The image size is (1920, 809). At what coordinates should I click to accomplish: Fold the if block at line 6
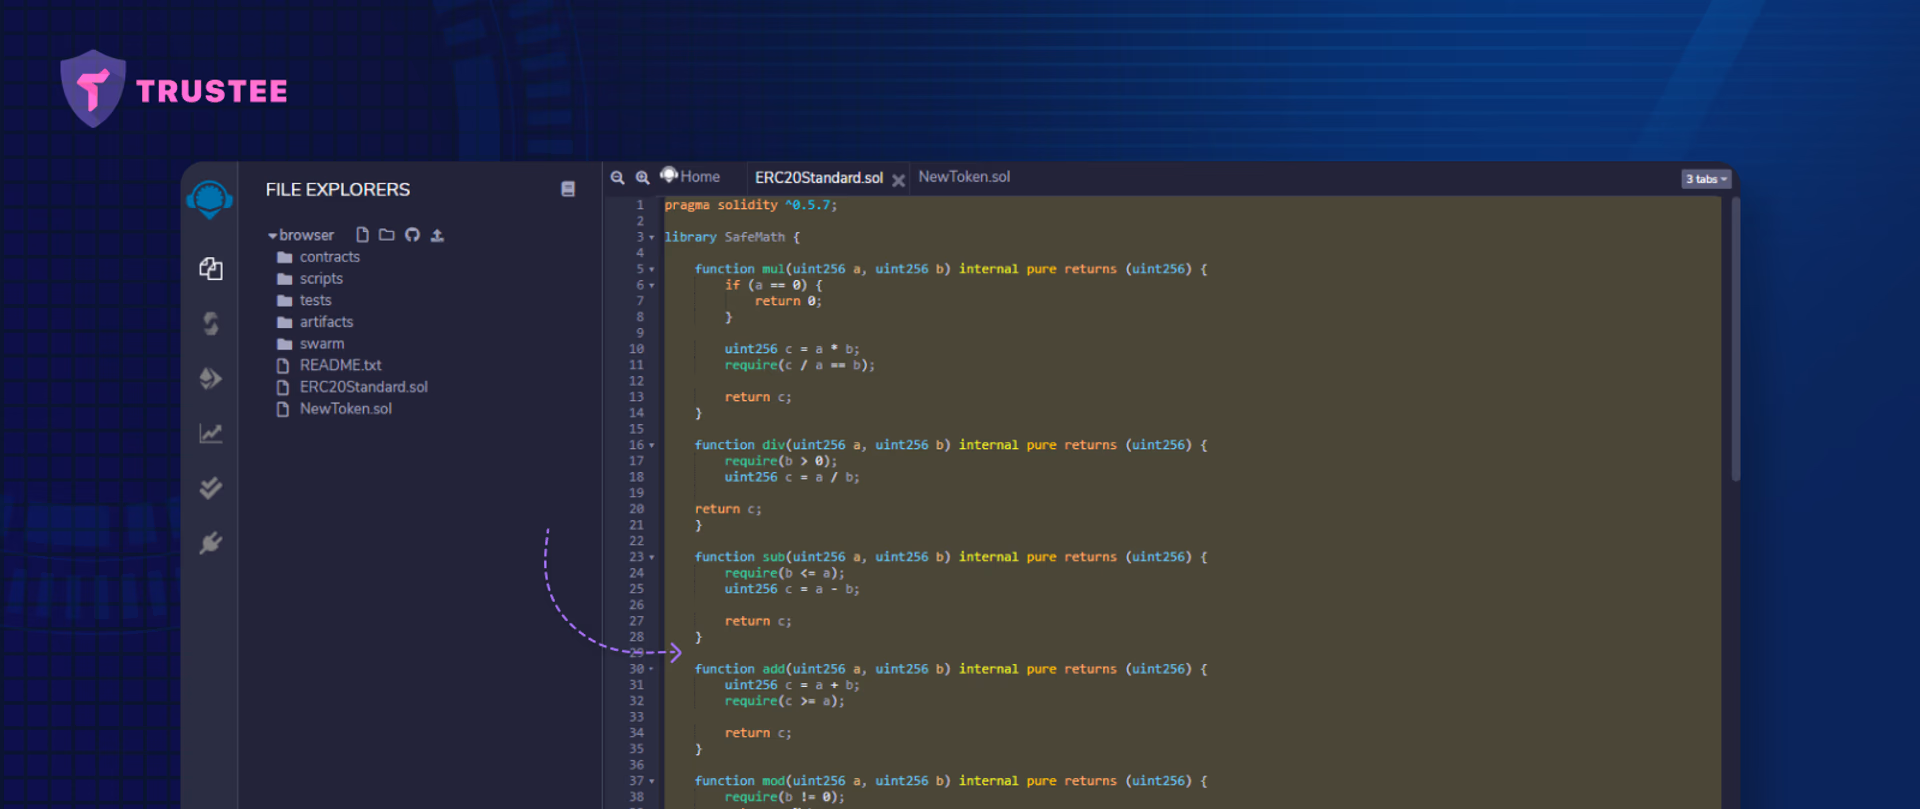(x=652, y=286)
